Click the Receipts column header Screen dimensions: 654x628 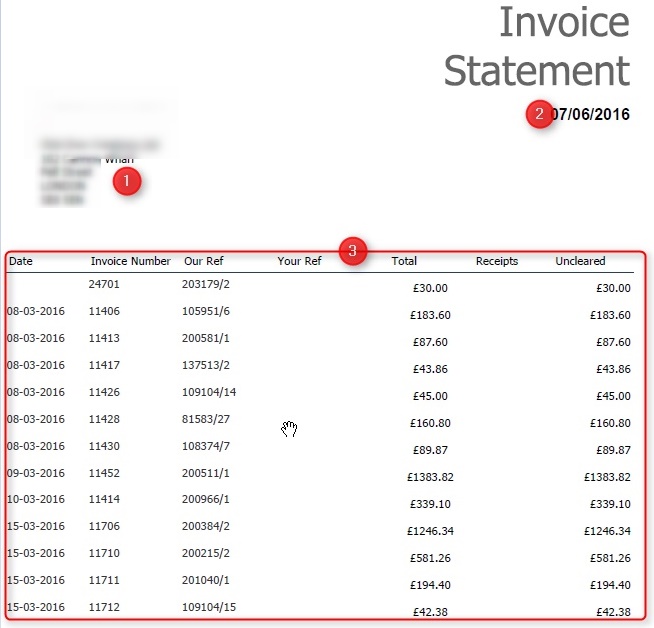click(x=497, y=262)
